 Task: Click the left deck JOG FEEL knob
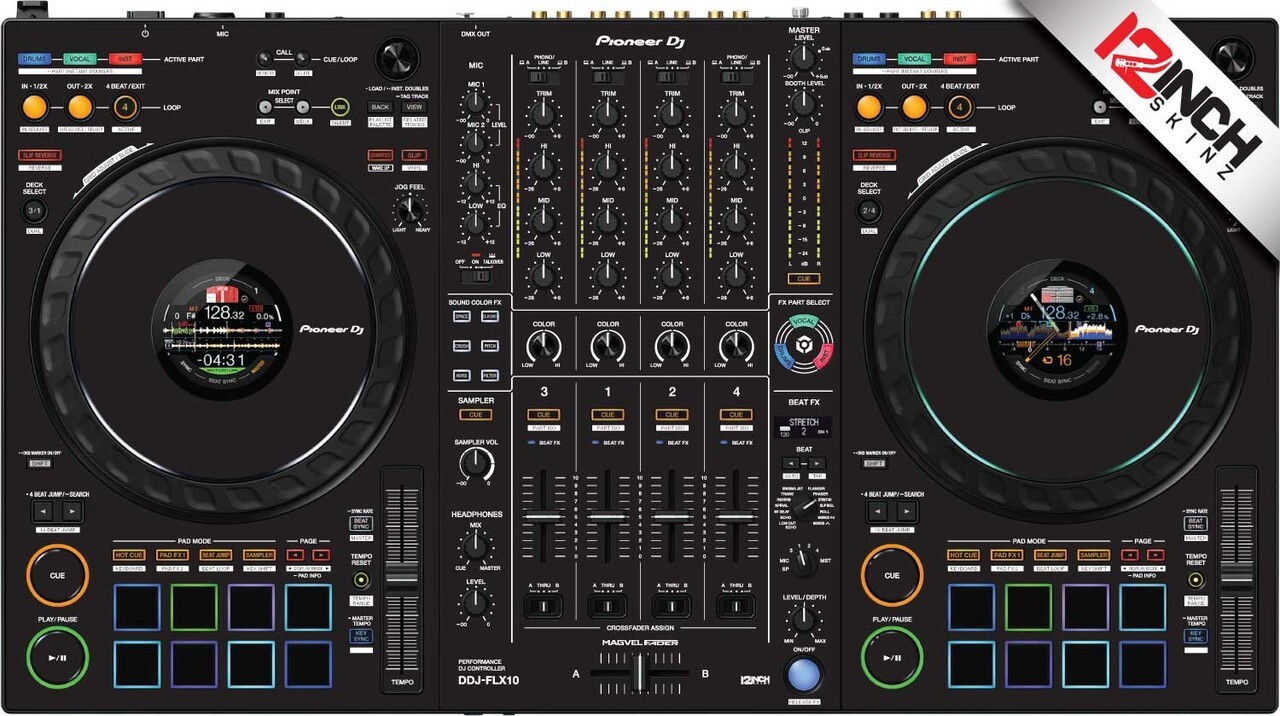click(408, 210)
